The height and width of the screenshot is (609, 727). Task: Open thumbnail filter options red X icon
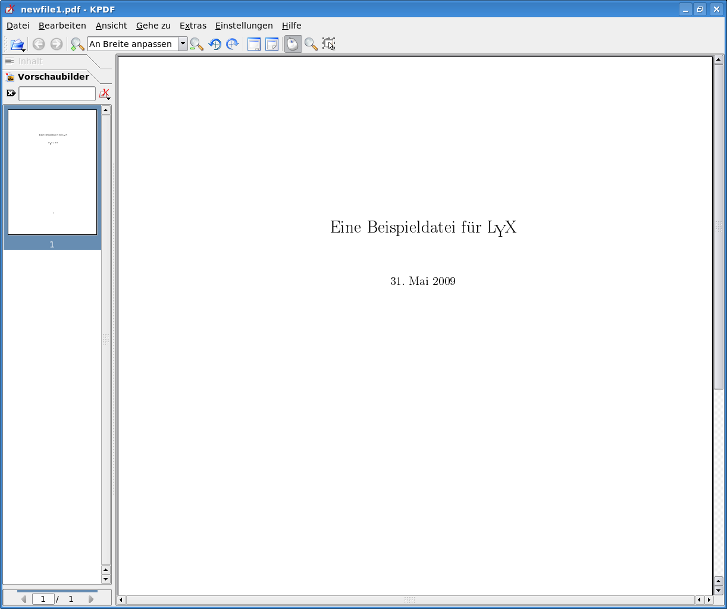click(x=105, y=94)
